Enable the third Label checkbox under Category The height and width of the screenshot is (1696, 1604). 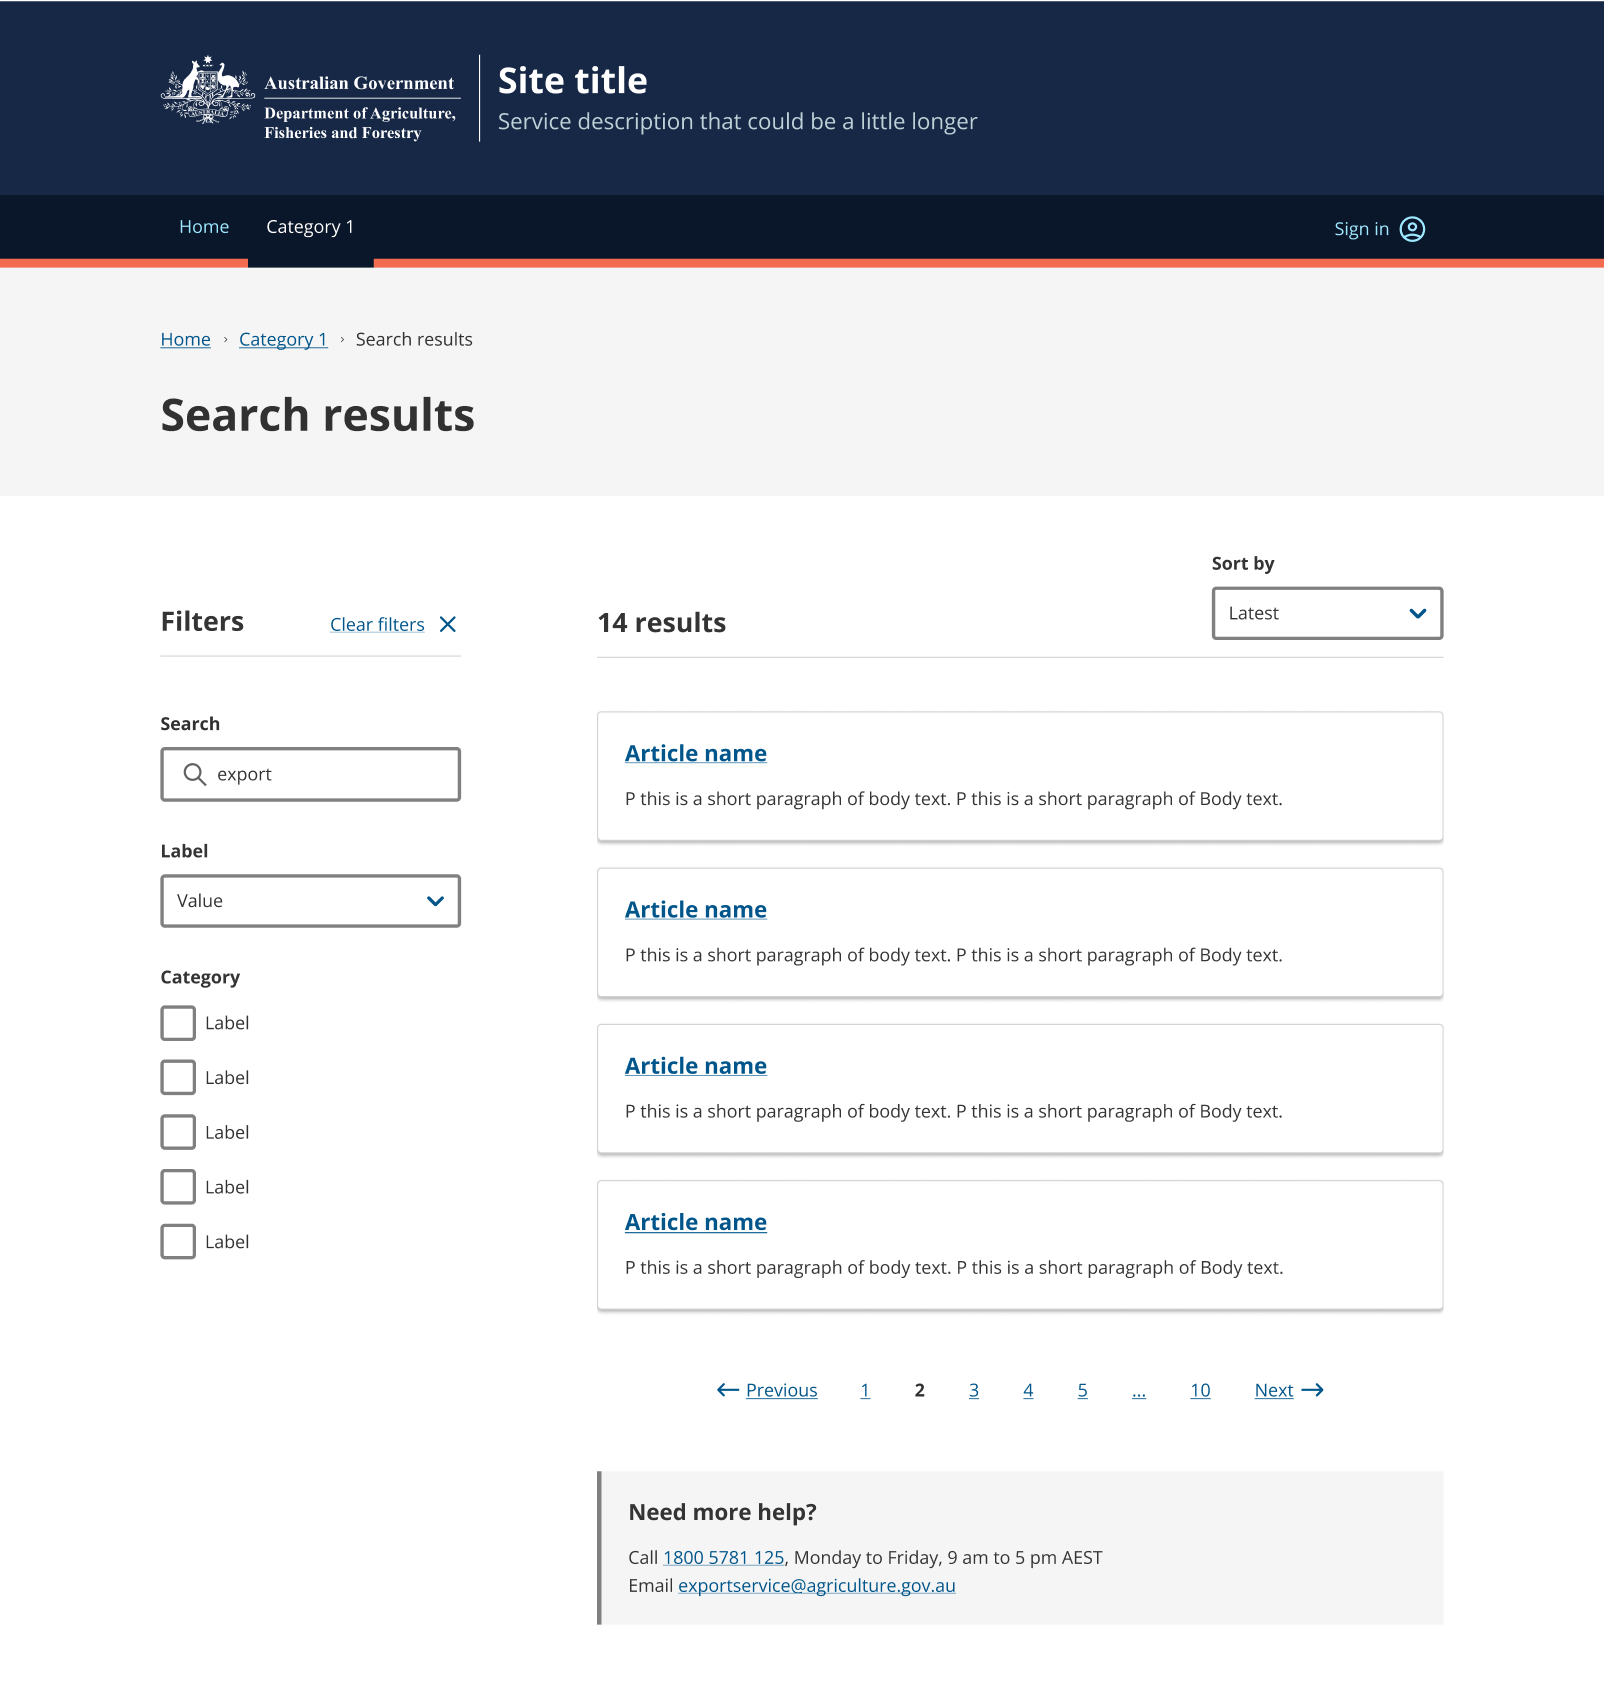[177, 1131]
